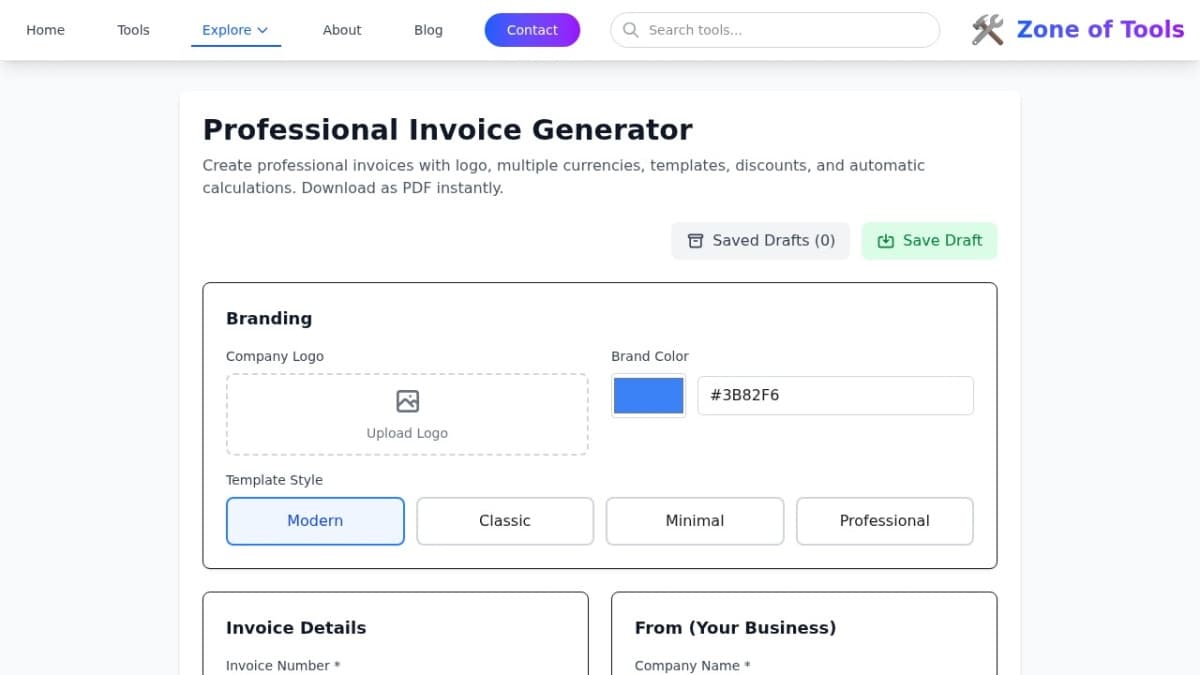
Task: Click the Contact button
Action: click(x=532, y=30)
